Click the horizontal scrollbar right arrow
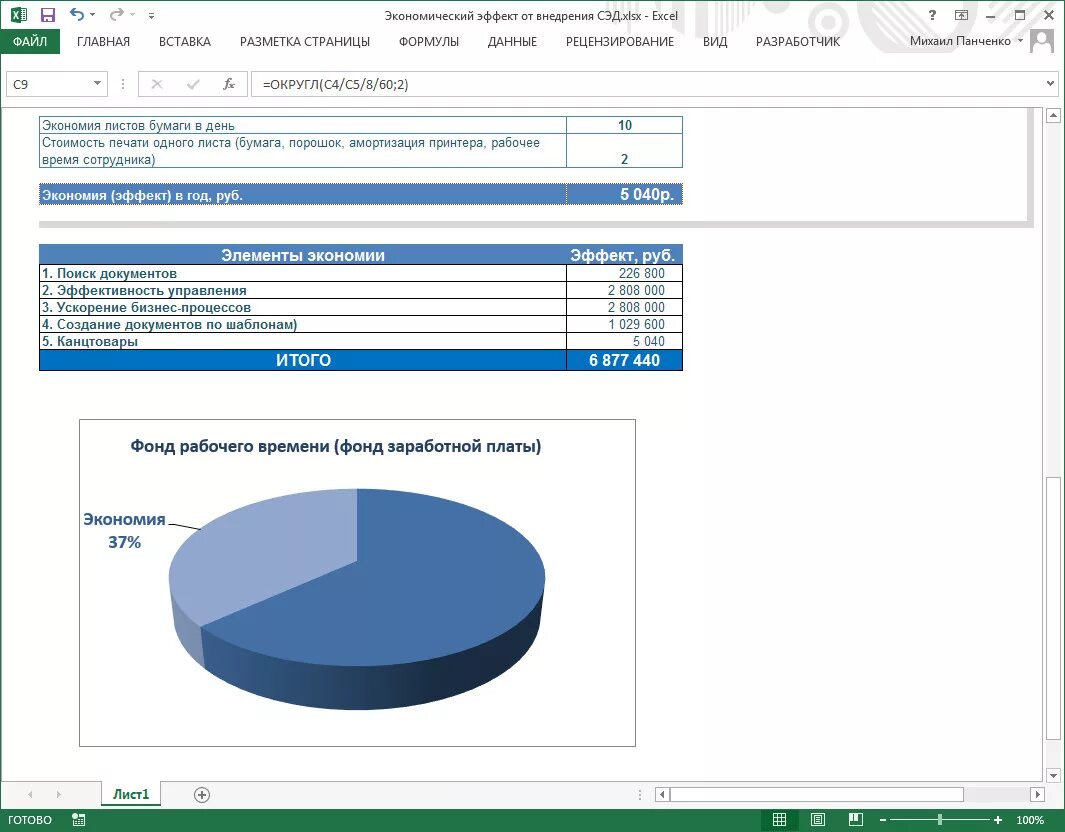The height and width of the screenshot is (832, 1065). [1037, 794]
